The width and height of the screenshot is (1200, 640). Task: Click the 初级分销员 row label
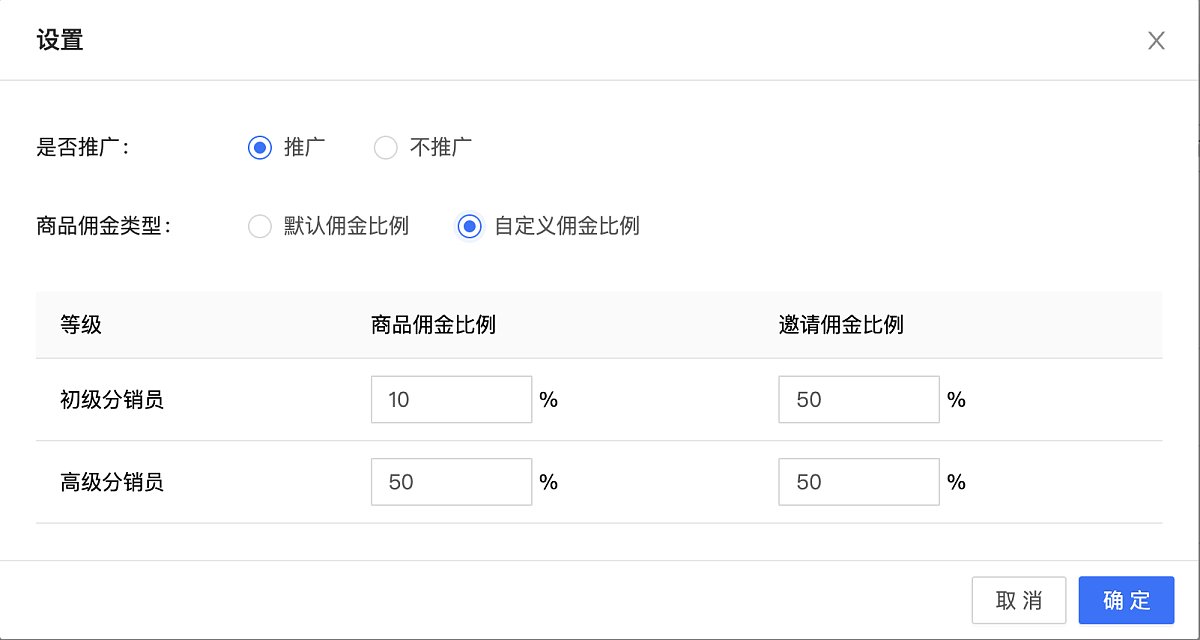(x=112, y=401)
